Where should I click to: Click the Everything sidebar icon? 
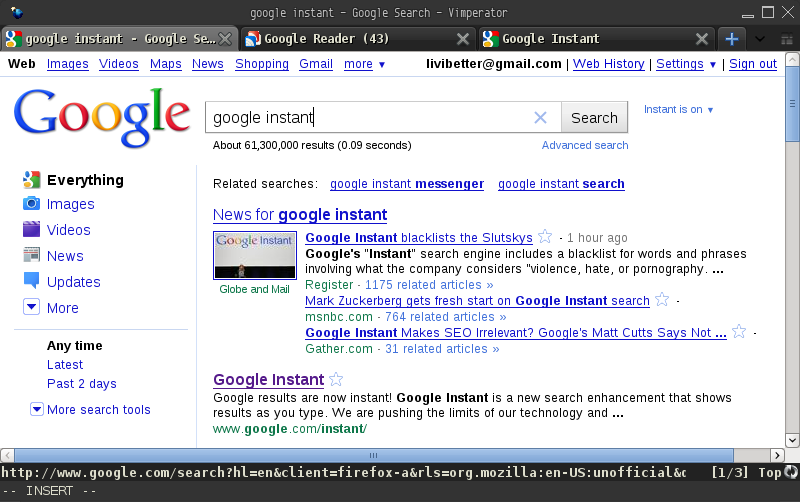coord(32,179)
